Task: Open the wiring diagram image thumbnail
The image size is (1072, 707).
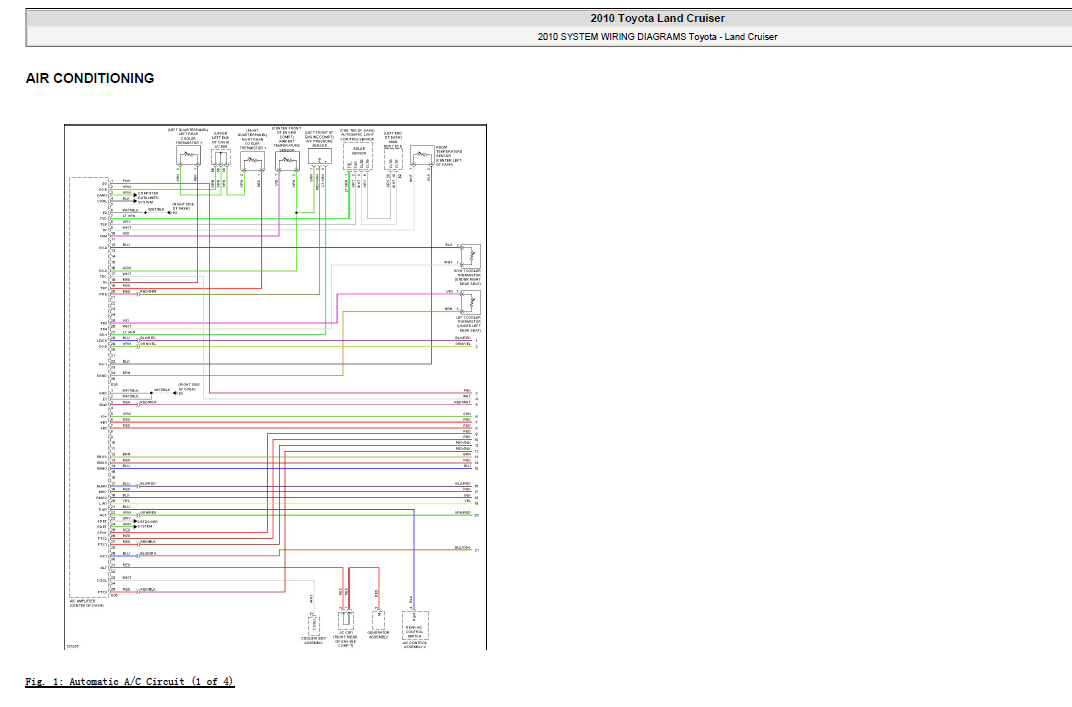Action: click(276, 387)
